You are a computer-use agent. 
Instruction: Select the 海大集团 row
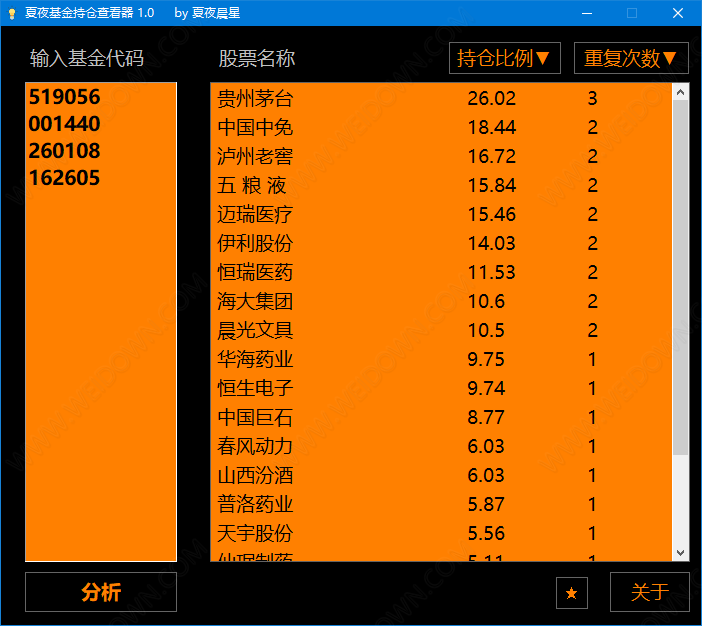coord(441,301)
